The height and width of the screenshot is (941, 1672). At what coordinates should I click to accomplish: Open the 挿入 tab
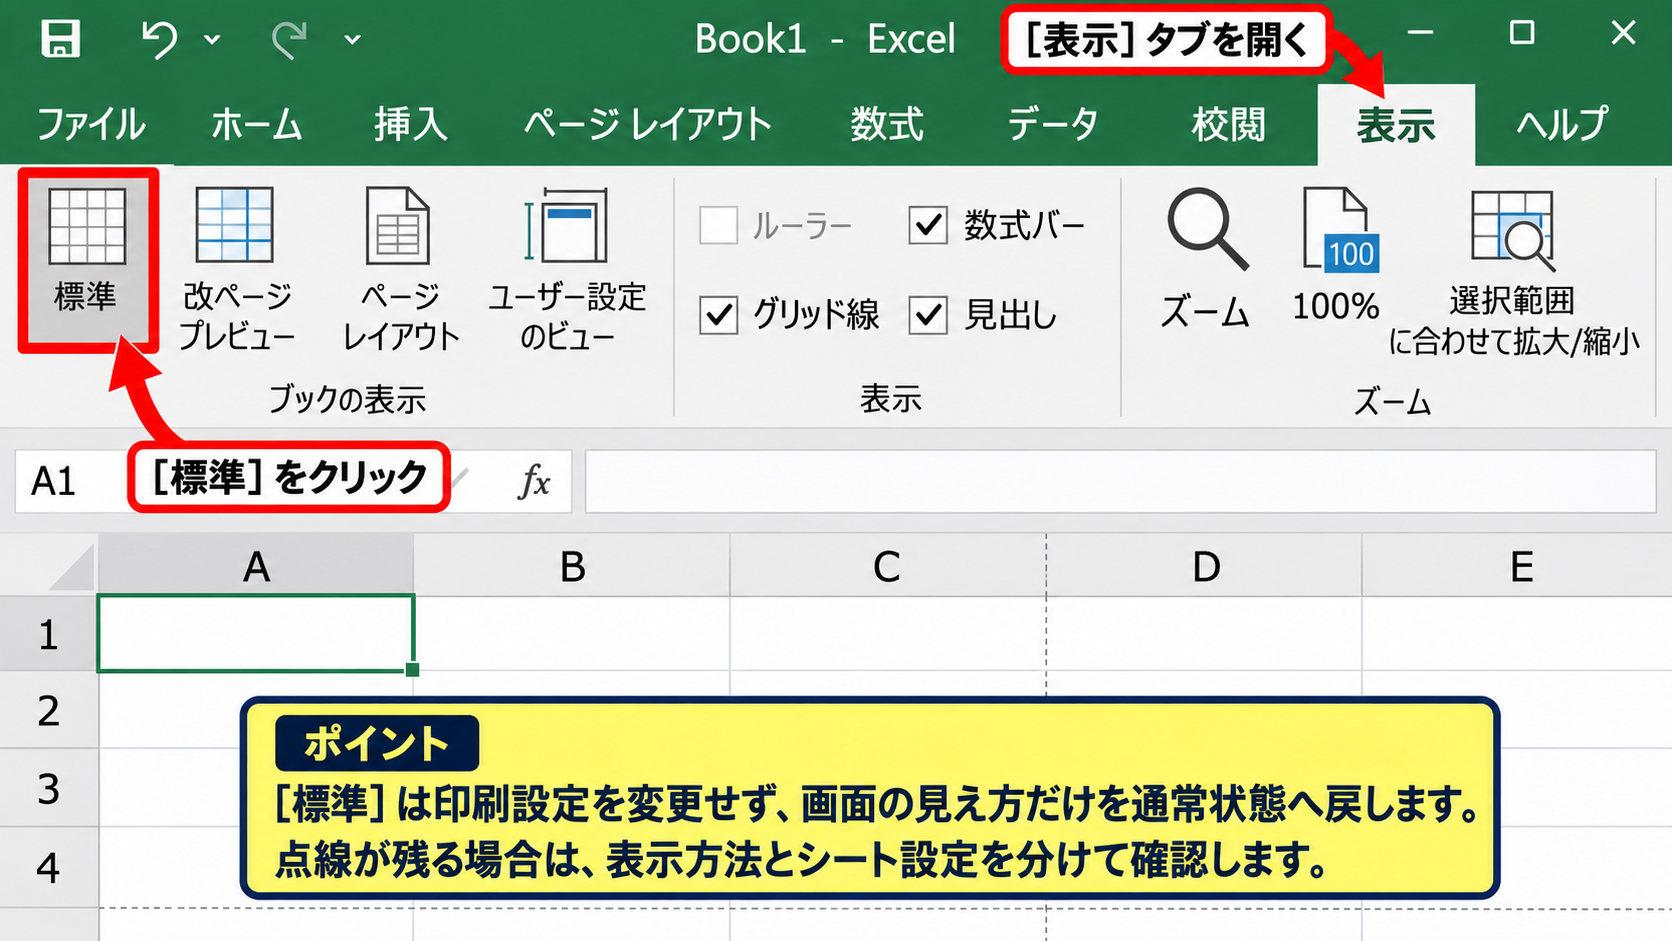click(x=411, y=125)
